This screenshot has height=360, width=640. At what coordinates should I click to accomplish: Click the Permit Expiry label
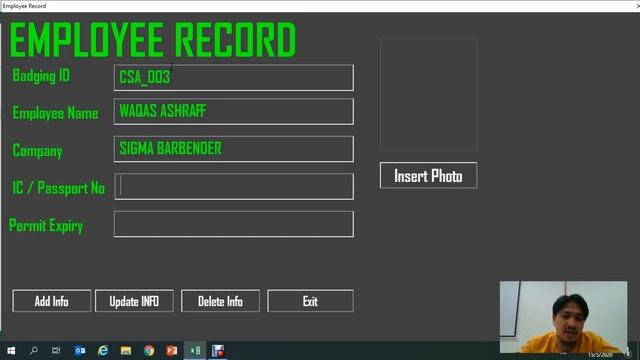point(46,226)
